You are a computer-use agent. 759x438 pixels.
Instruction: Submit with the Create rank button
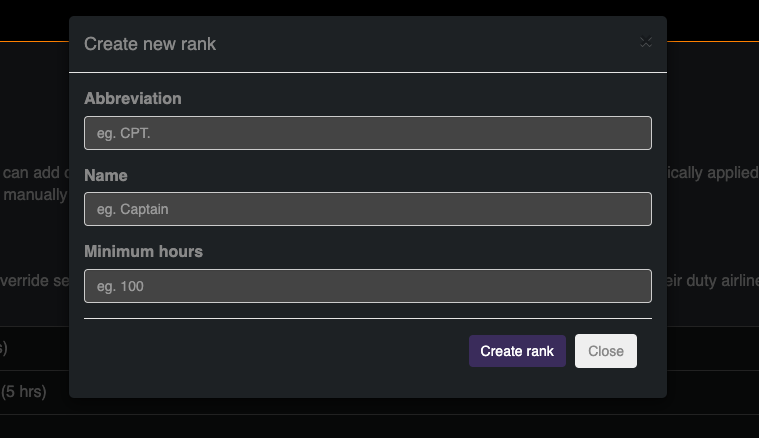click(517, 351)
